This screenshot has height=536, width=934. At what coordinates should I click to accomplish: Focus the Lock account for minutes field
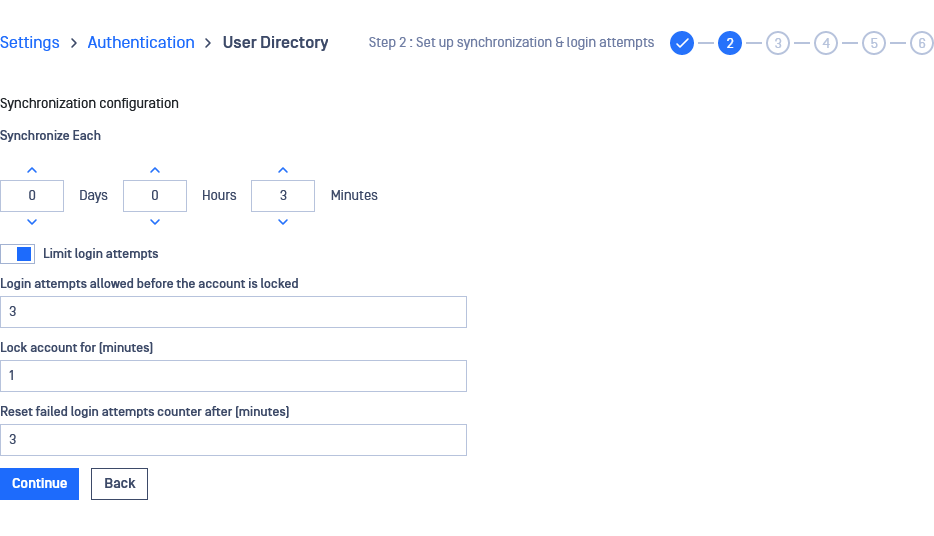coord(234,376)
